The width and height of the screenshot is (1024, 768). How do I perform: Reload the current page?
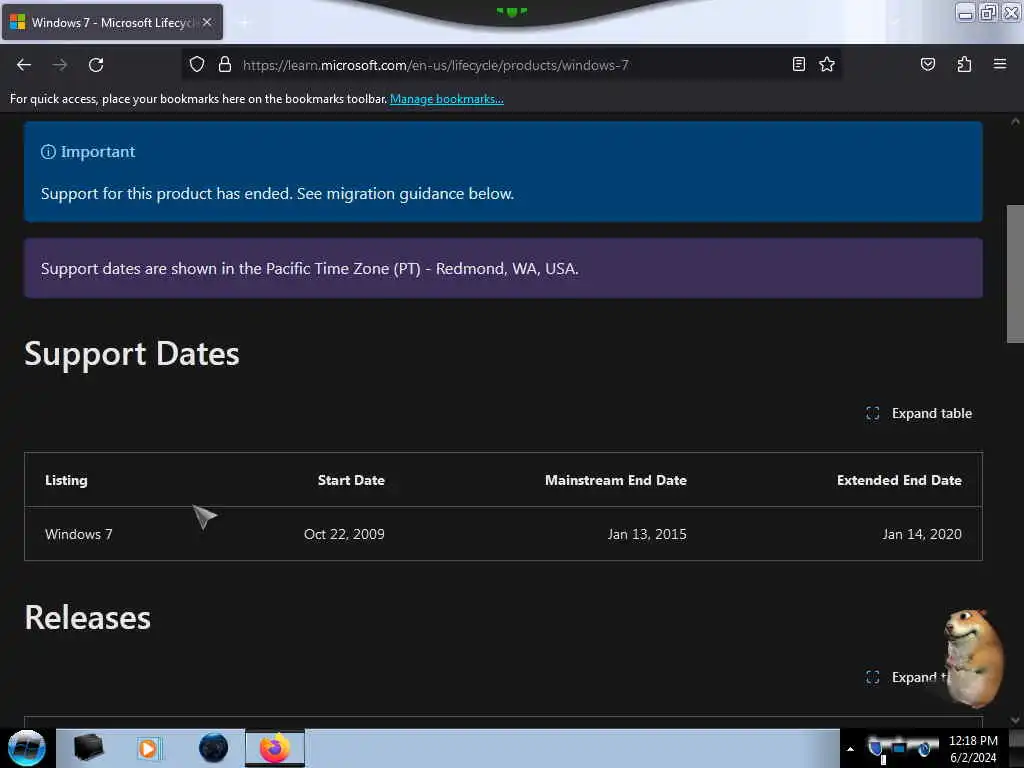[x=96, y=65]
